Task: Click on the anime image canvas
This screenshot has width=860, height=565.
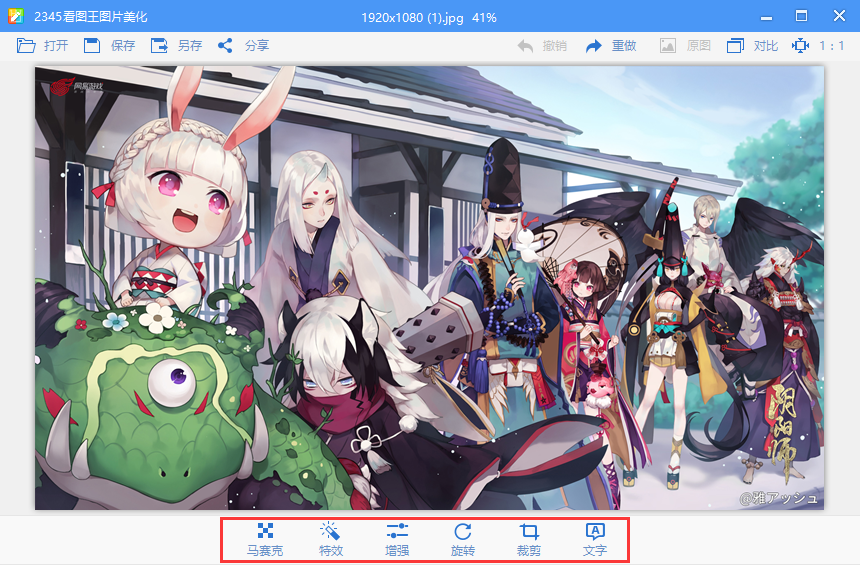Action: (x=429, y=288)
